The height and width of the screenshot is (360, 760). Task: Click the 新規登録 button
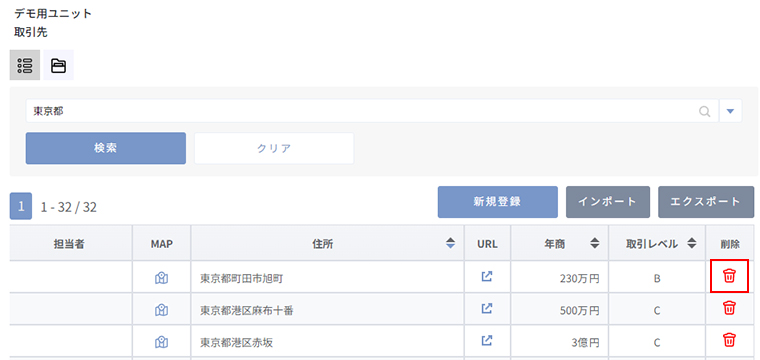click(497, 202)
